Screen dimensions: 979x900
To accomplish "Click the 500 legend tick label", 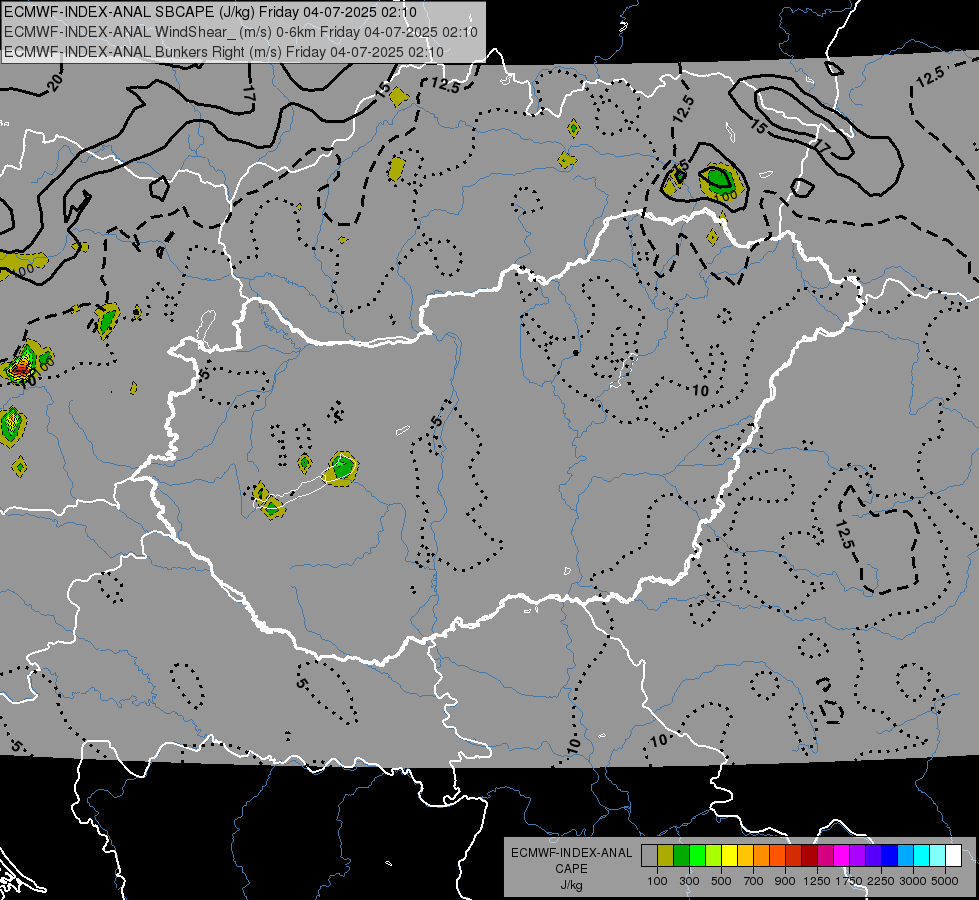I will (x=721, y=881).
